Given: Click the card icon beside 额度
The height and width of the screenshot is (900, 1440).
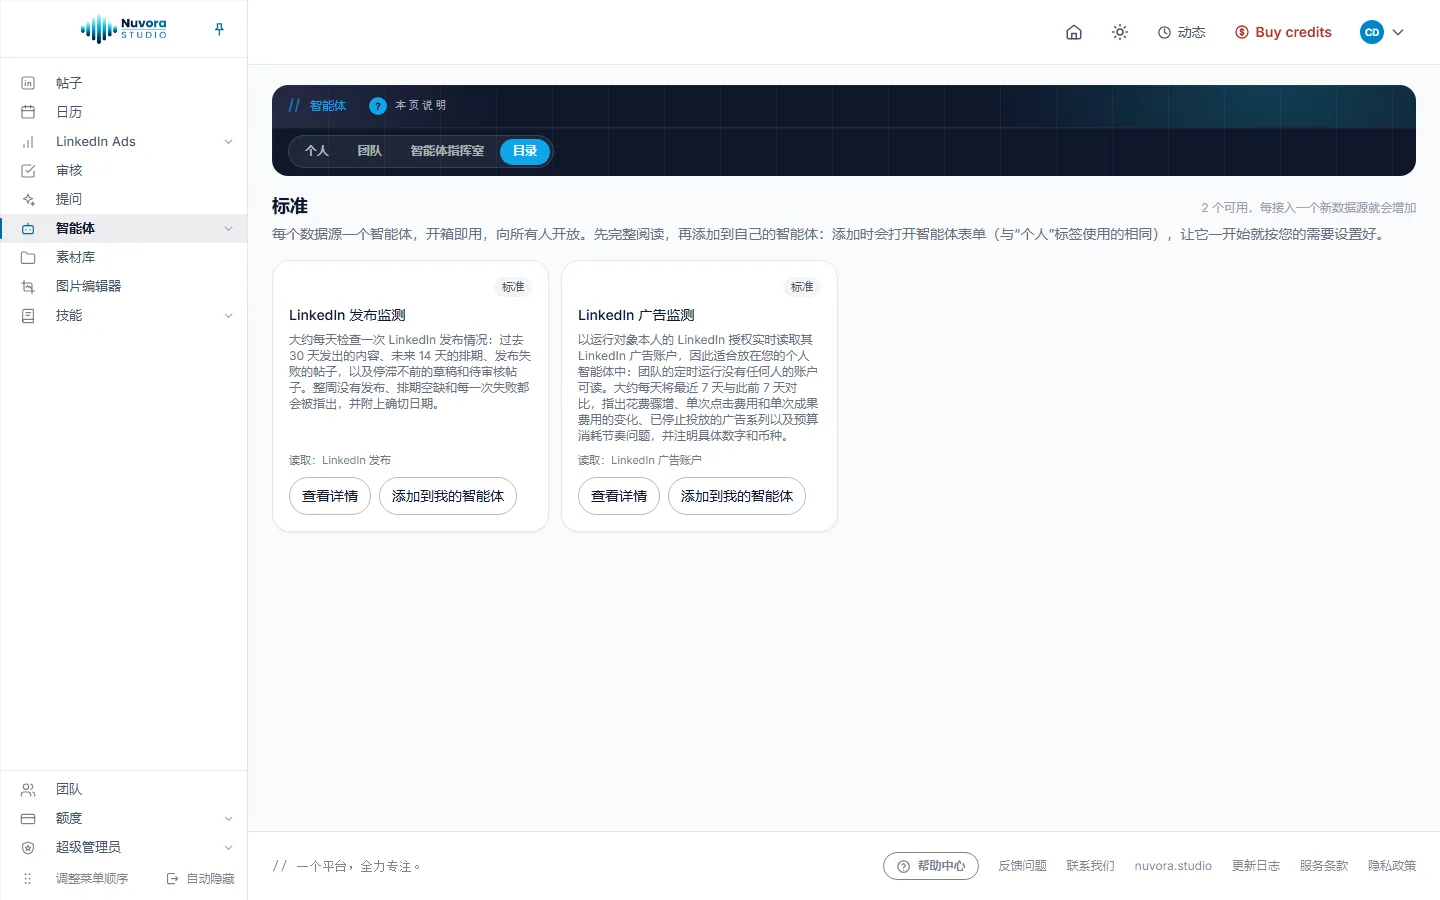Looking at the screenshot, I should click(x=28, y=818).
